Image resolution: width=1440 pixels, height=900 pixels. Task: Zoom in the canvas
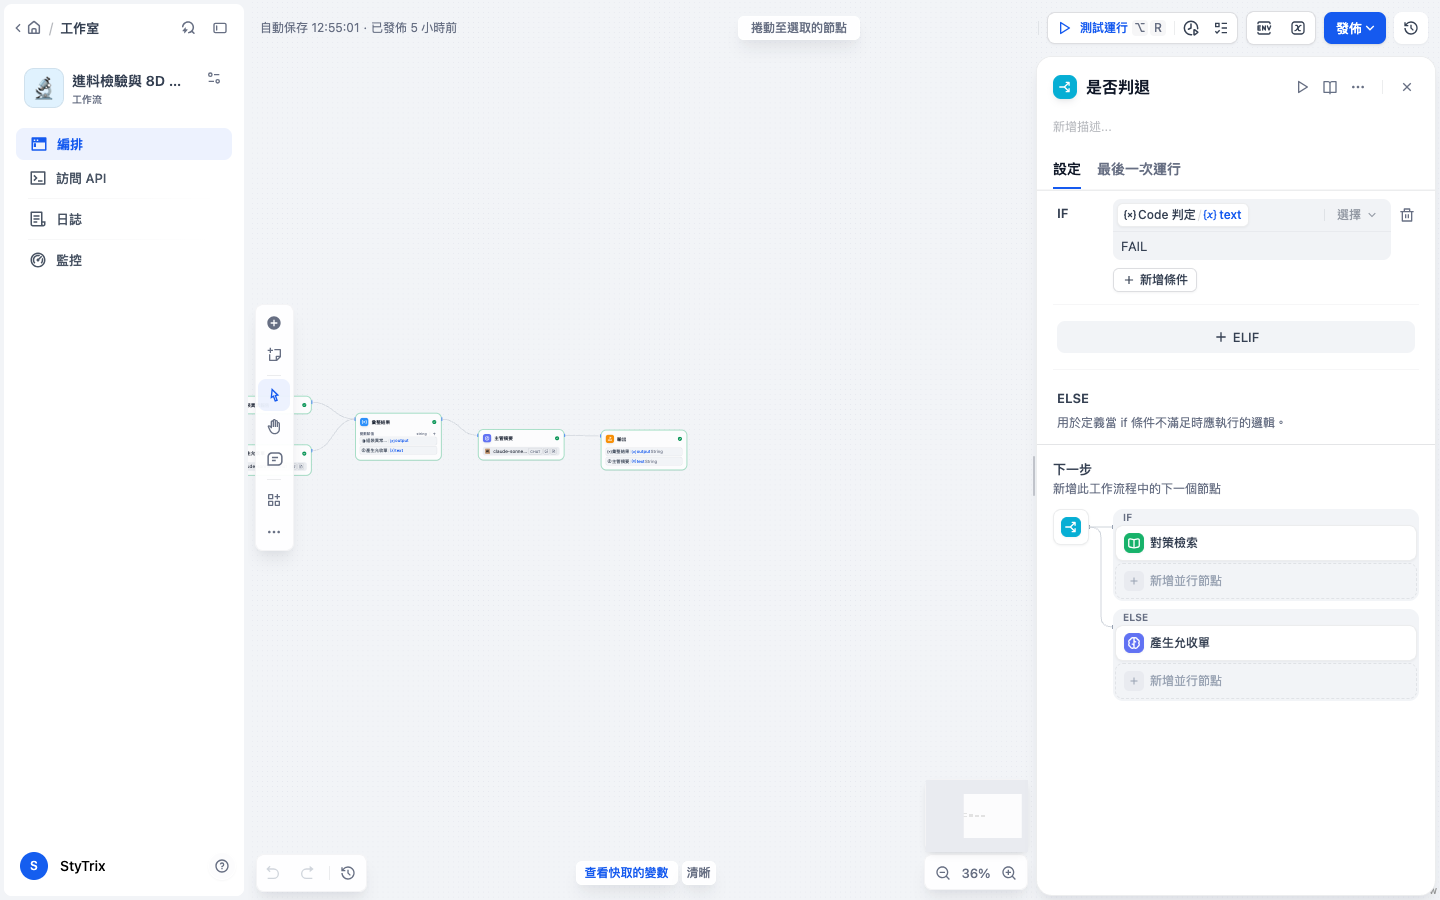point(1009,873)
